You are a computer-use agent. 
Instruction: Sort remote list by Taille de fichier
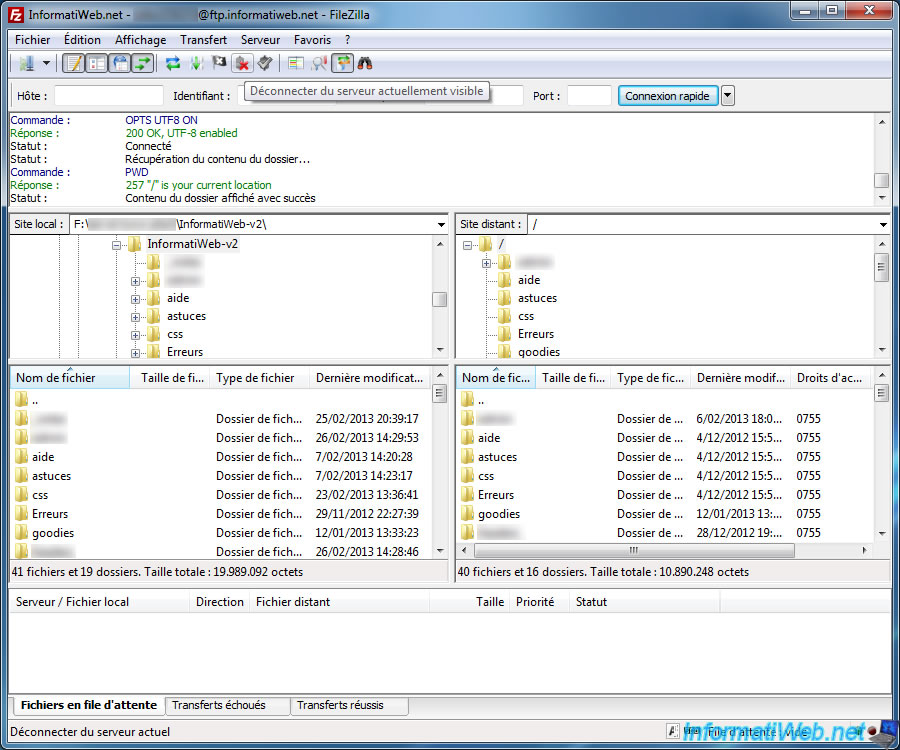coord(573,378)
